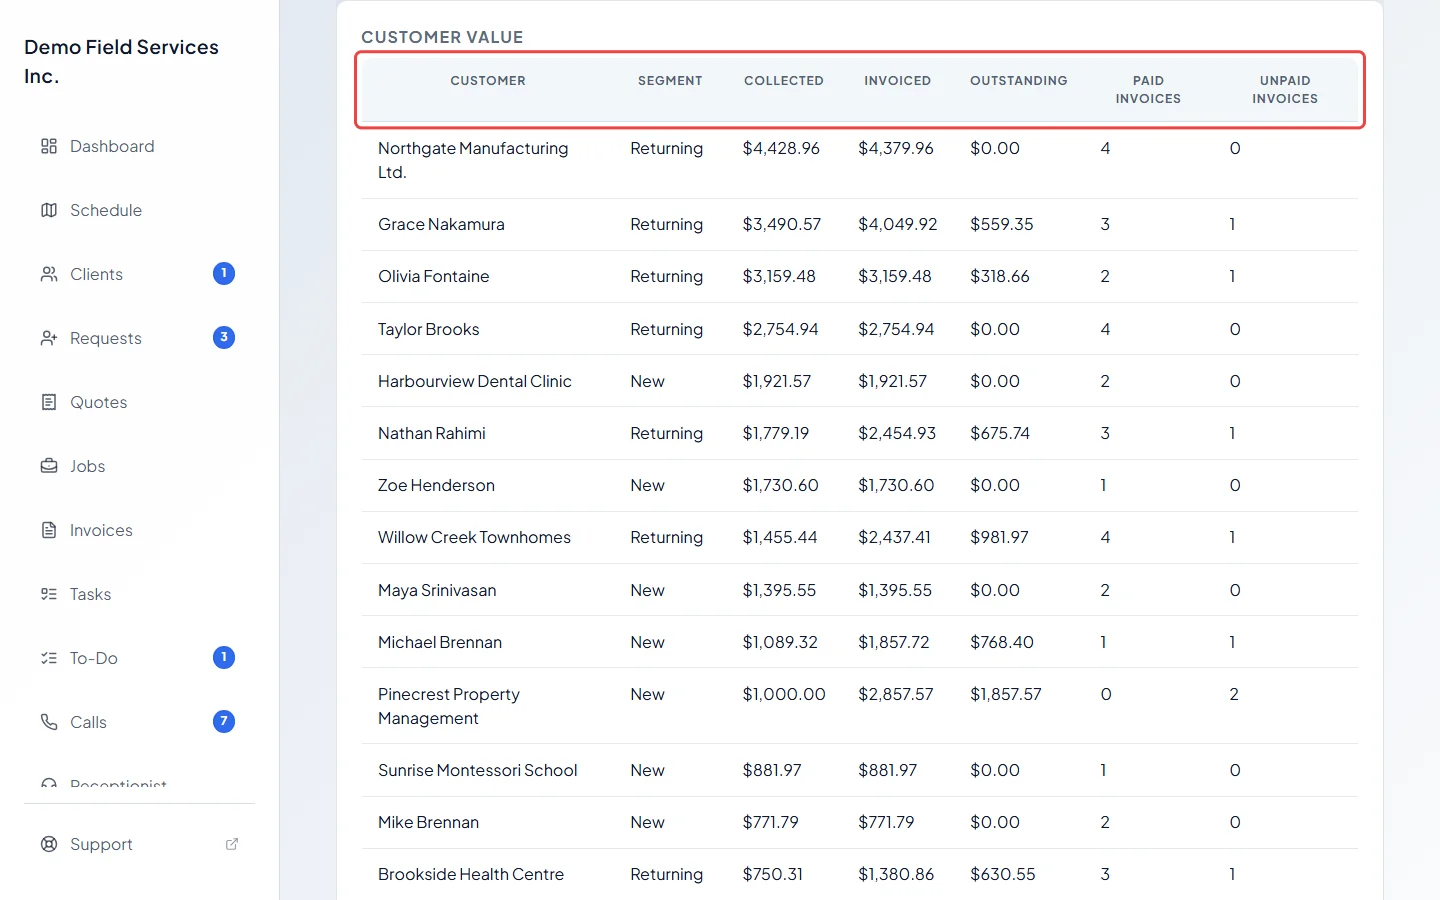Open the Tasks page
Image resolution: width=1440 pixels, height=900 pixels.
coord(140,594)
